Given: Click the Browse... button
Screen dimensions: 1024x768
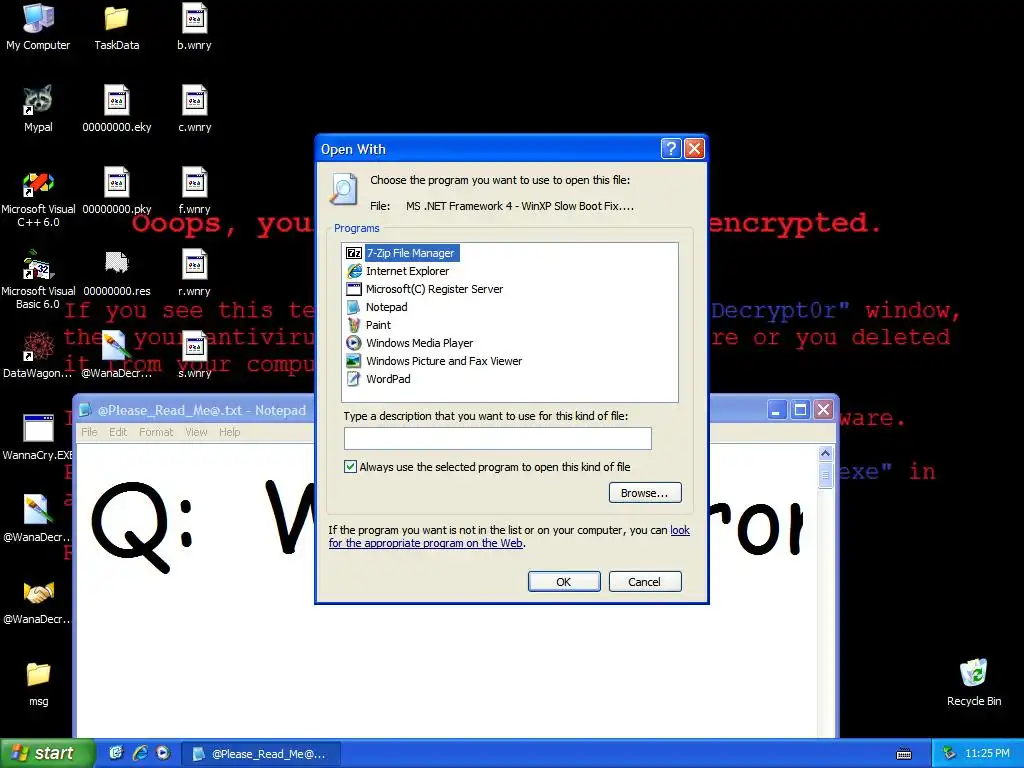Looking at the screenshot, I should click(645, 493).
